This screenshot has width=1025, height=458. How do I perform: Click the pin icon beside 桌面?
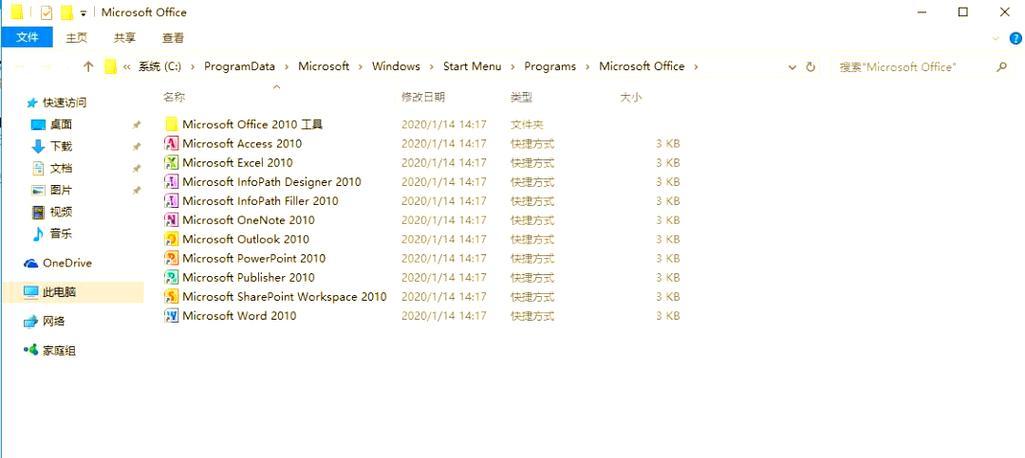pos(137,125)
